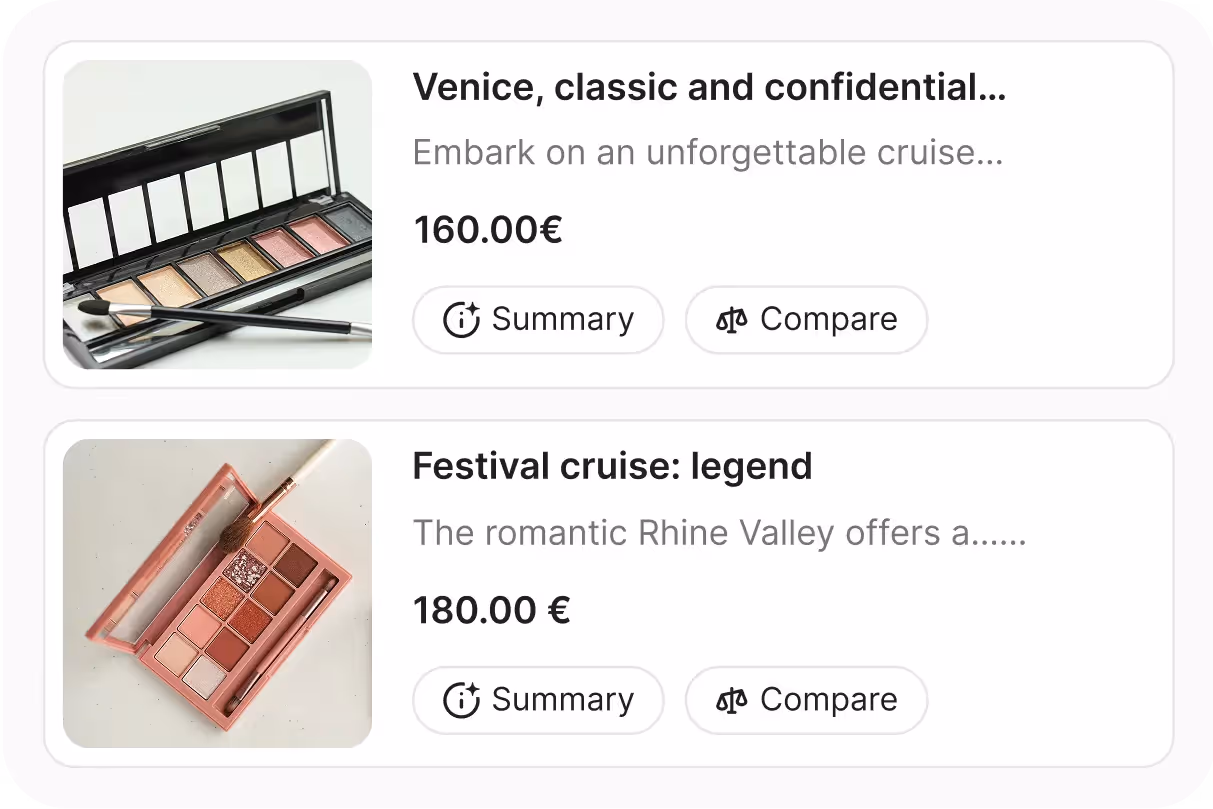Compare the Venice, classic and confidential listing
Image resolution: width=1213 pixels, height=809 pixels.
click(806, 320)
